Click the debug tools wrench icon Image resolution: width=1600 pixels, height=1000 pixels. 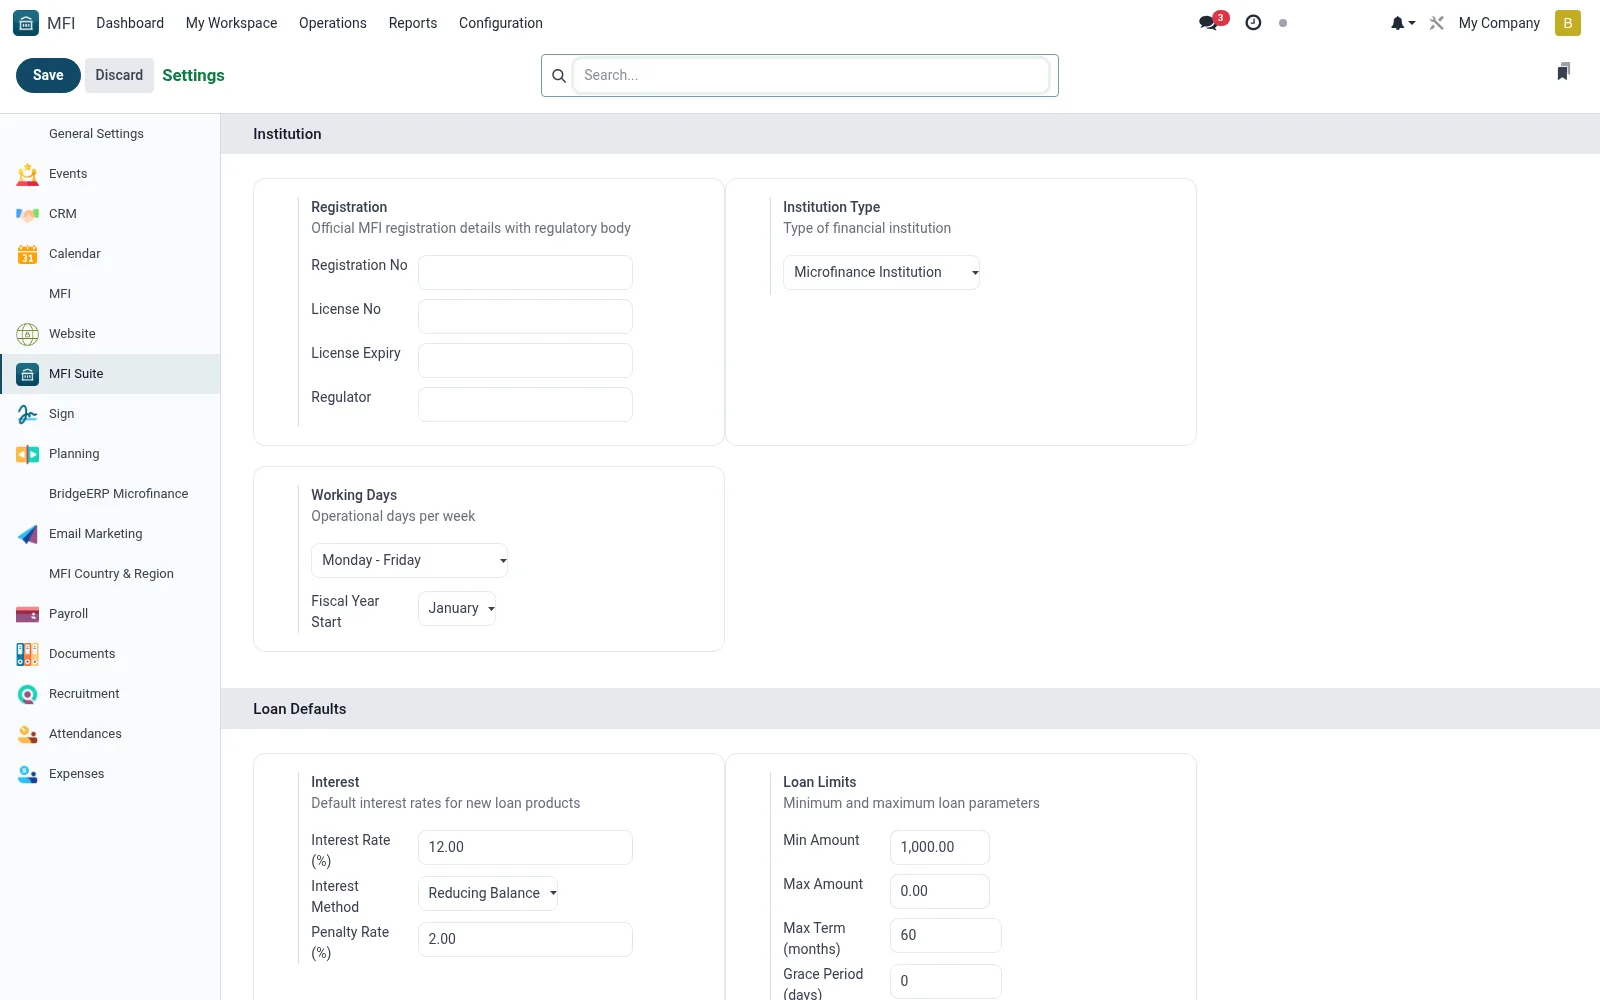pyautogui.click(x=1437, y=23)
